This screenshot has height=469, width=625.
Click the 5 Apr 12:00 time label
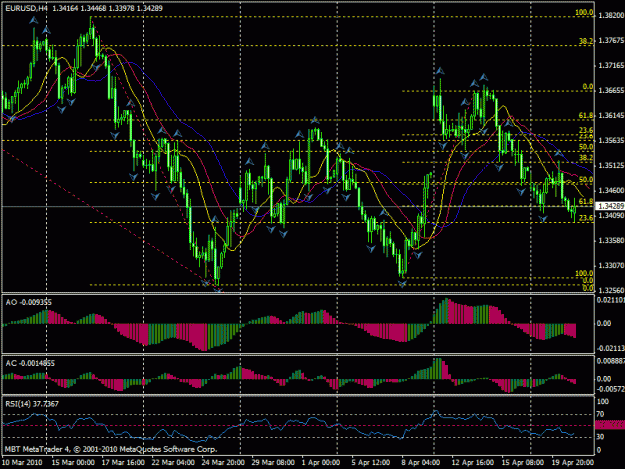(371, 463)
